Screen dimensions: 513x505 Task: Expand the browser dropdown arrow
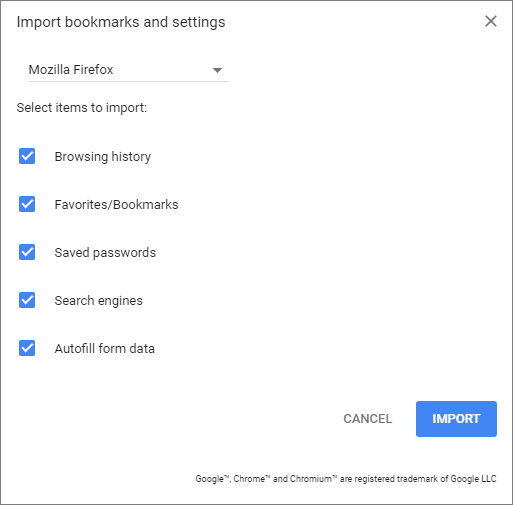coord(217,70)
